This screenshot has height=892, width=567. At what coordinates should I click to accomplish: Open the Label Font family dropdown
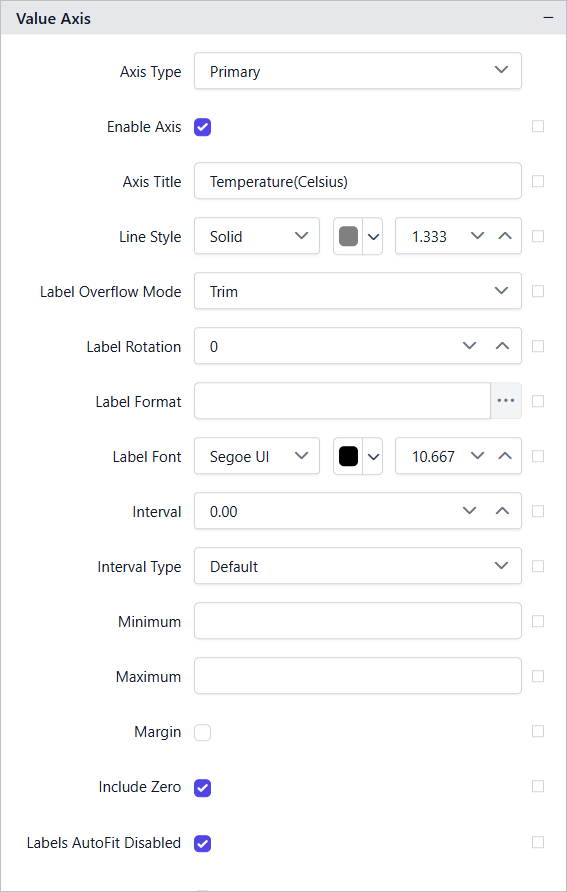click(257, 456)
